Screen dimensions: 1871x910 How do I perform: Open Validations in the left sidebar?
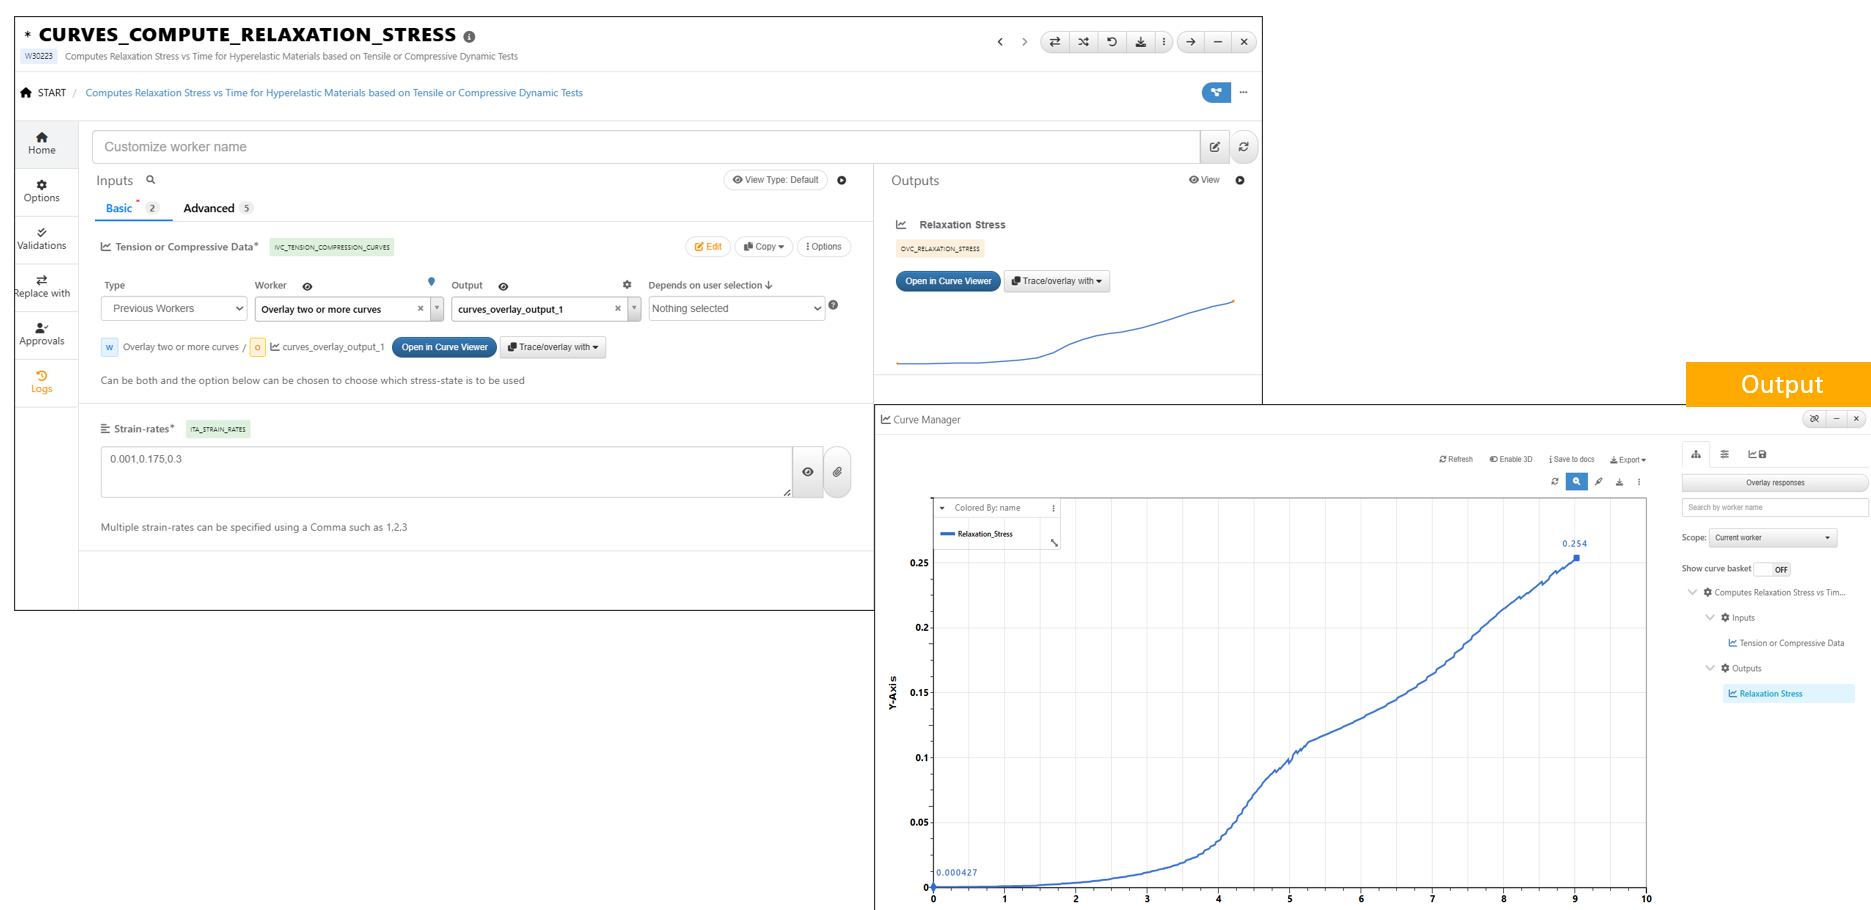(x=42, y=238)
